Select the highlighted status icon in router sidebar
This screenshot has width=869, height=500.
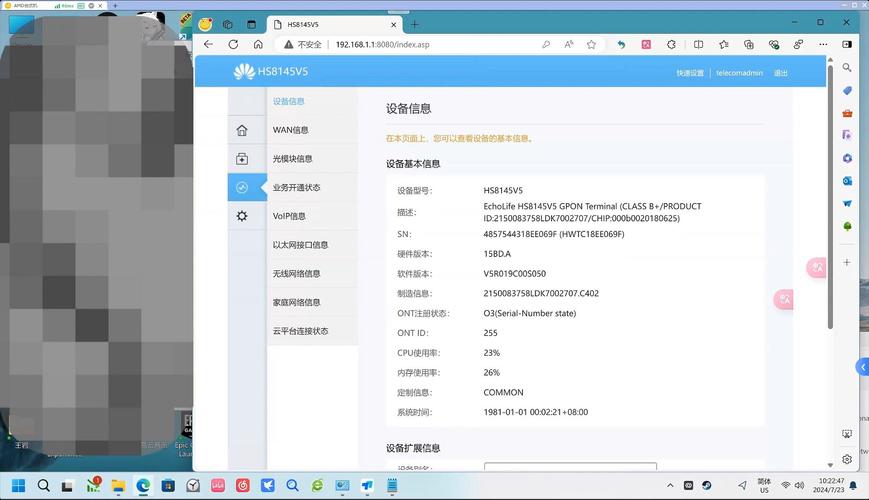(x=242, y=187)
